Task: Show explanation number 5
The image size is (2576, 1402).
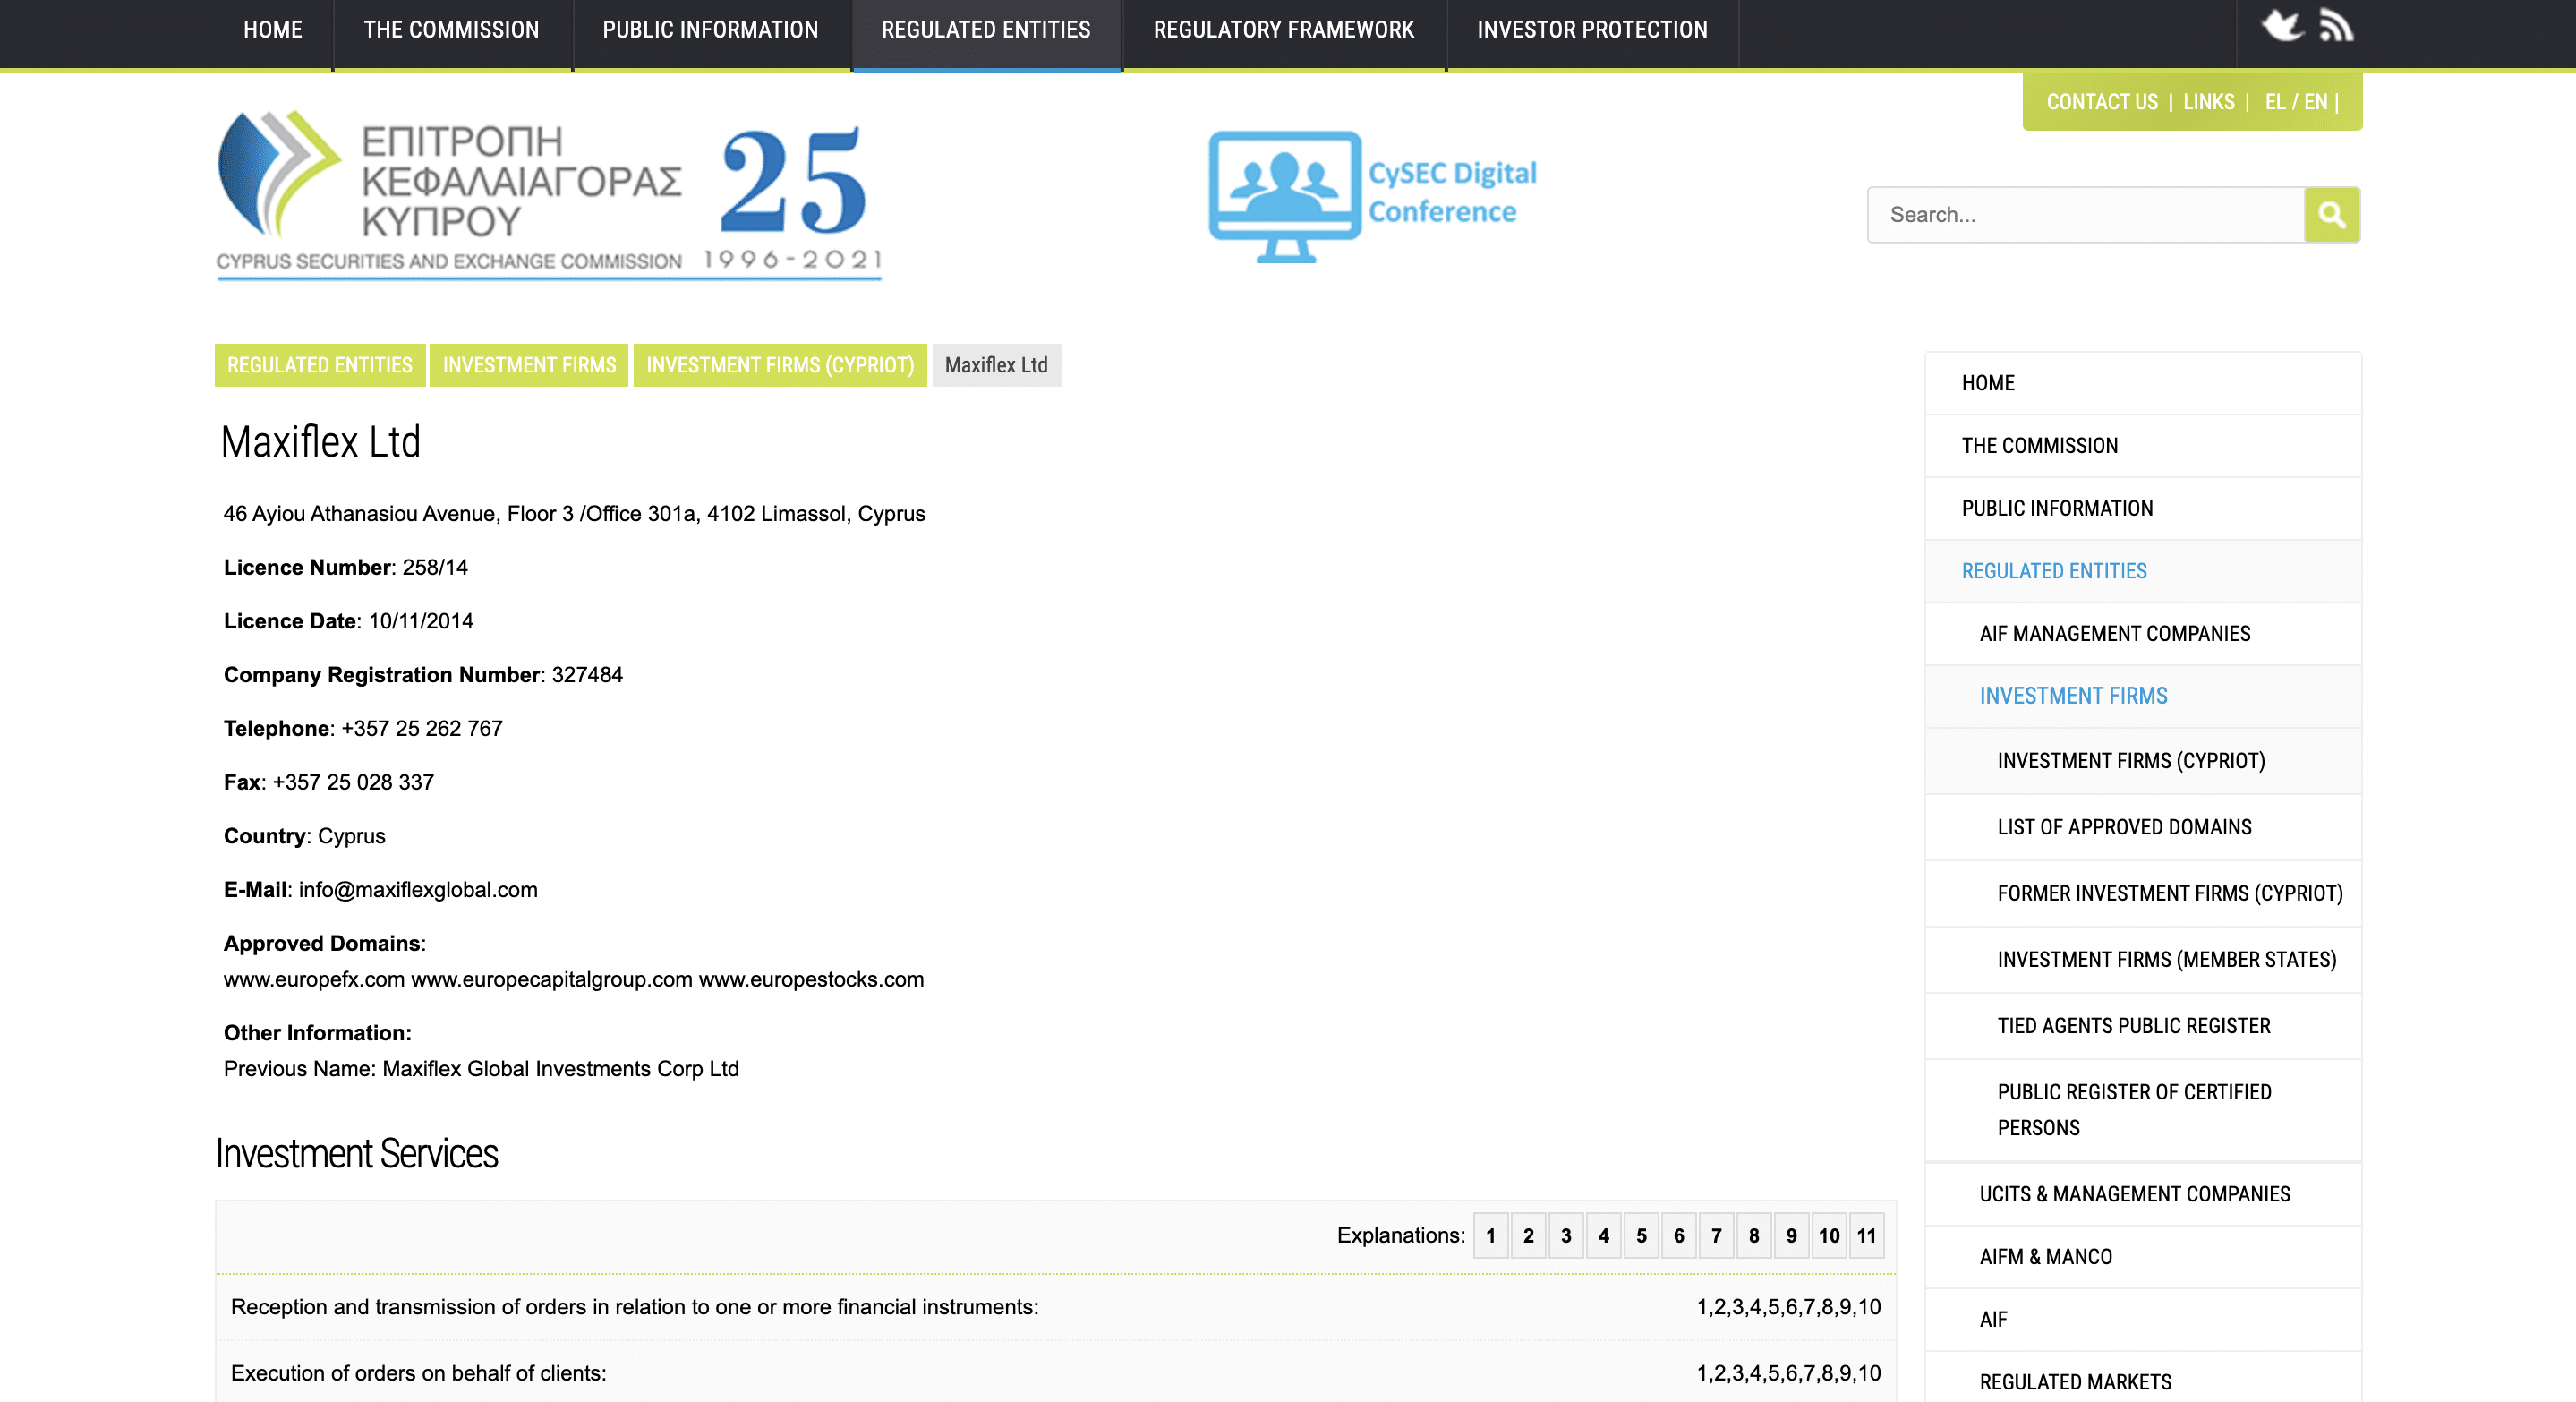Action: coord(1641,1236)
